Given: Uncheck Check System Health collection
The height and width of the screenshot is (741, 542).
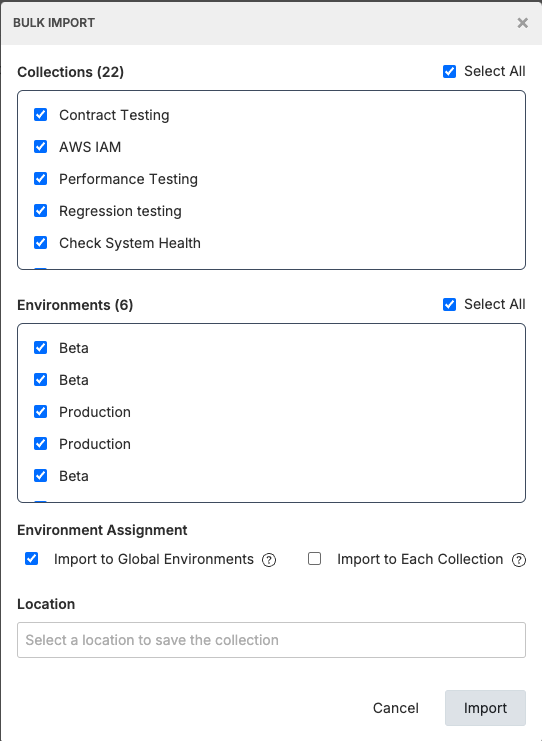Looking at the screenshot, I should click(x=41, y=242).
